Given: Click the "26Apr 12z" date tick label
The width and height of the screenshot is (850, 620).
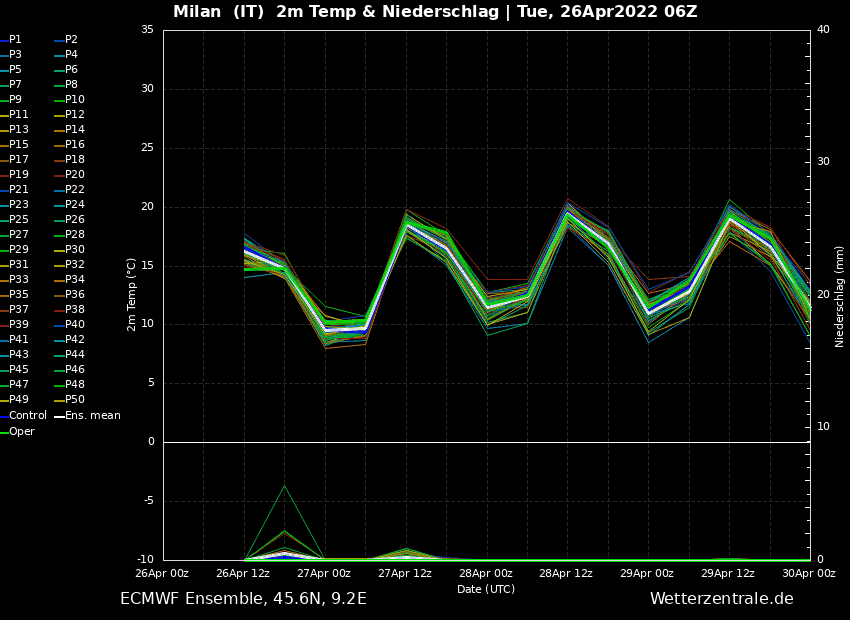Looking at the screenshot, I should tap(243, 573).
